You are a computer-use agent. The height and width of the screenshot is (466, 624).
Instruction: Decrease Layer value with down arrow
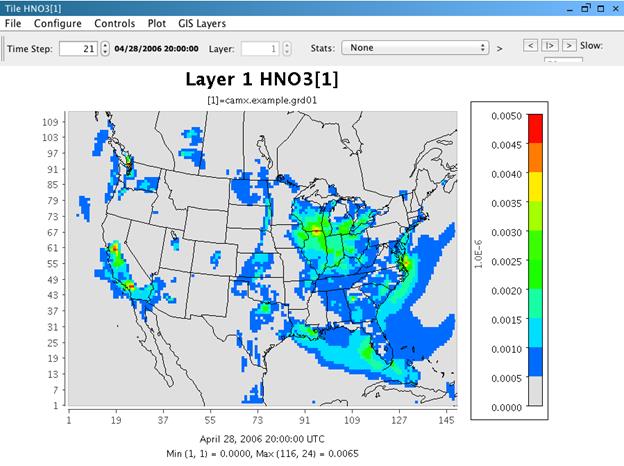coord(287,52)
